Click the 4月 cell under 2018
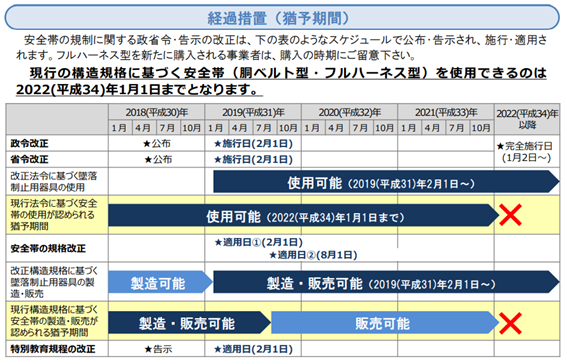The height and width of the screenshot is (364, 567). coord(144,128)
